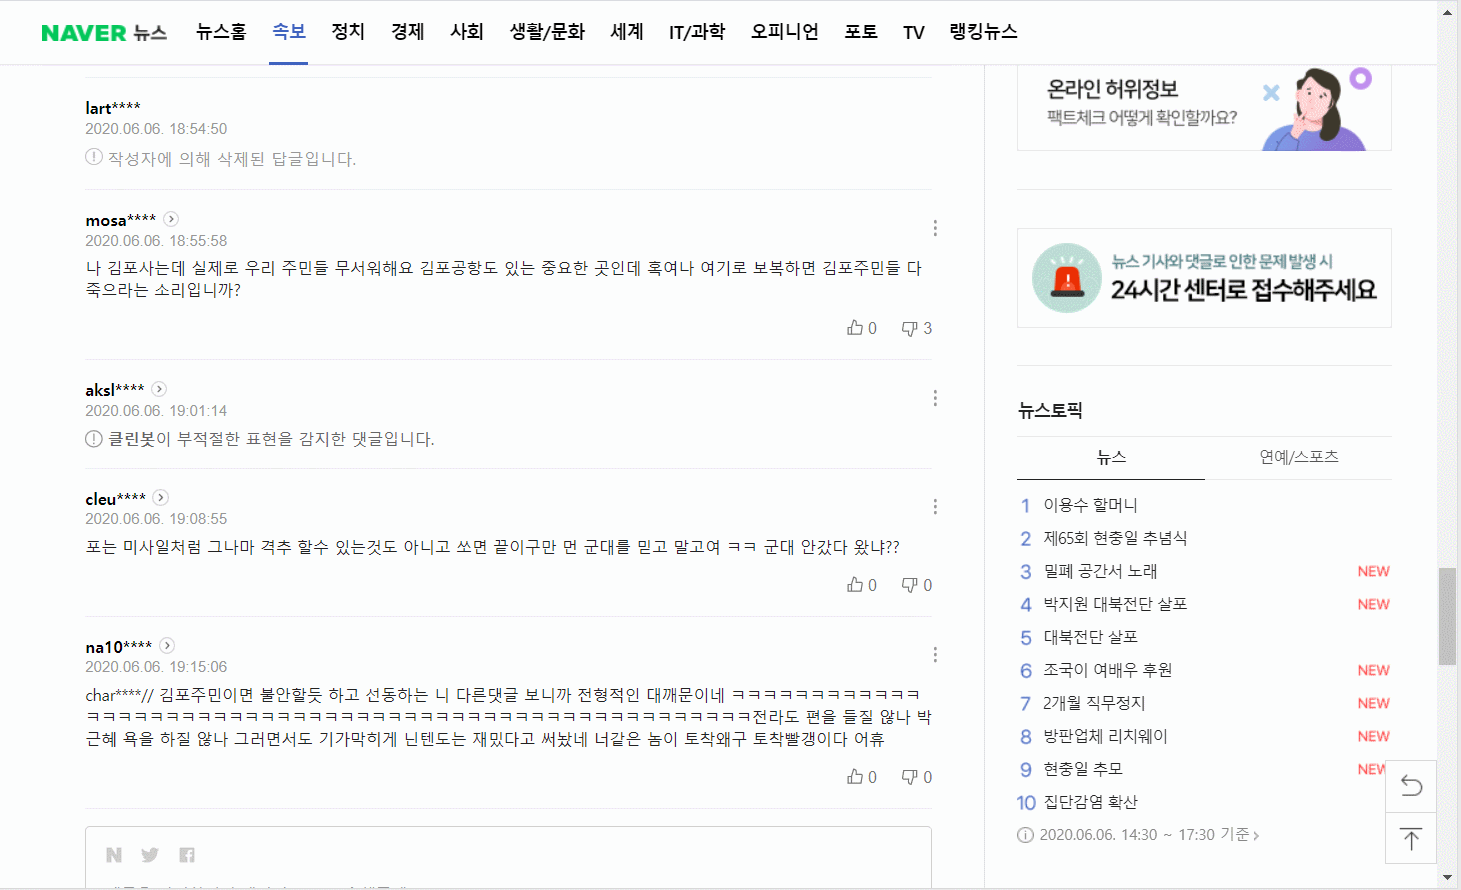
Task: Share via Facebook icon
Action: [187, 855]
